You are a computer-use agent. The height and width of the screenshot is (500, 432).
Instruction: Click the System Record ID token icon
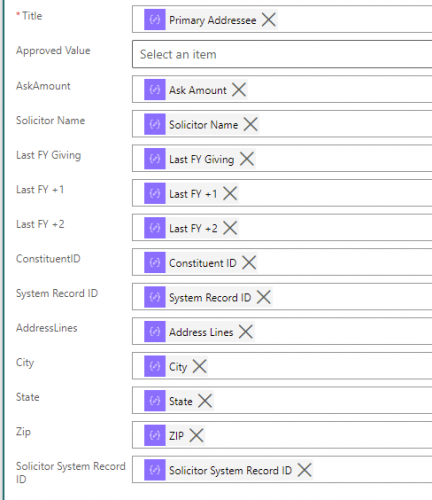155,297
